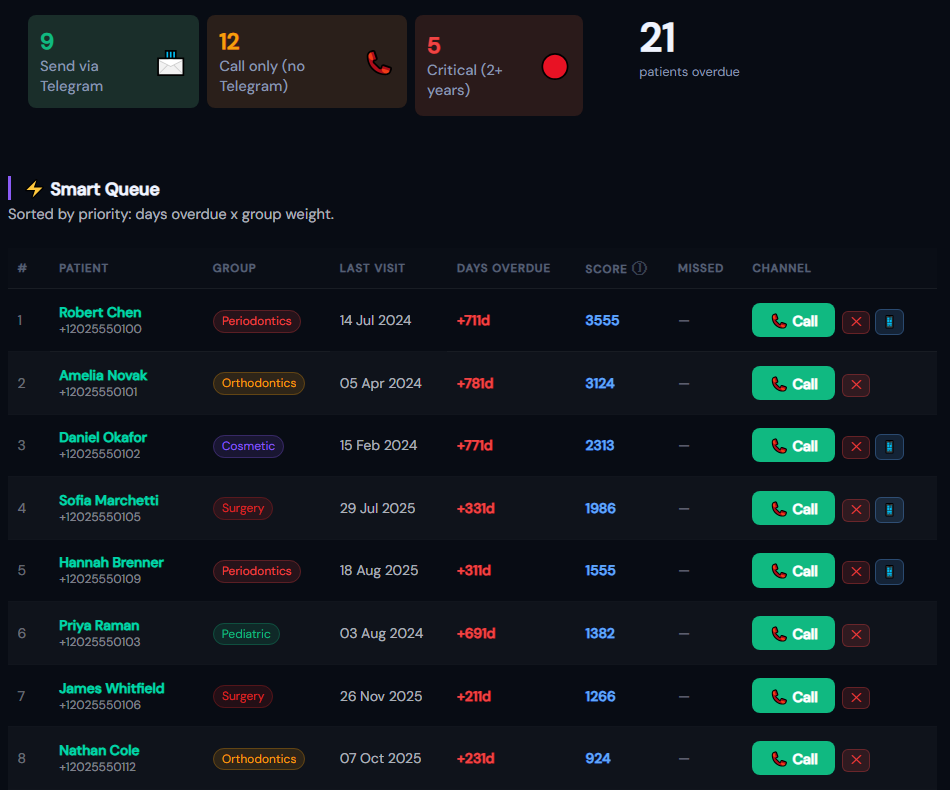
Task: Click the Periodontics tag in Hannah Brenner's row
Action: tap(257, 571)
